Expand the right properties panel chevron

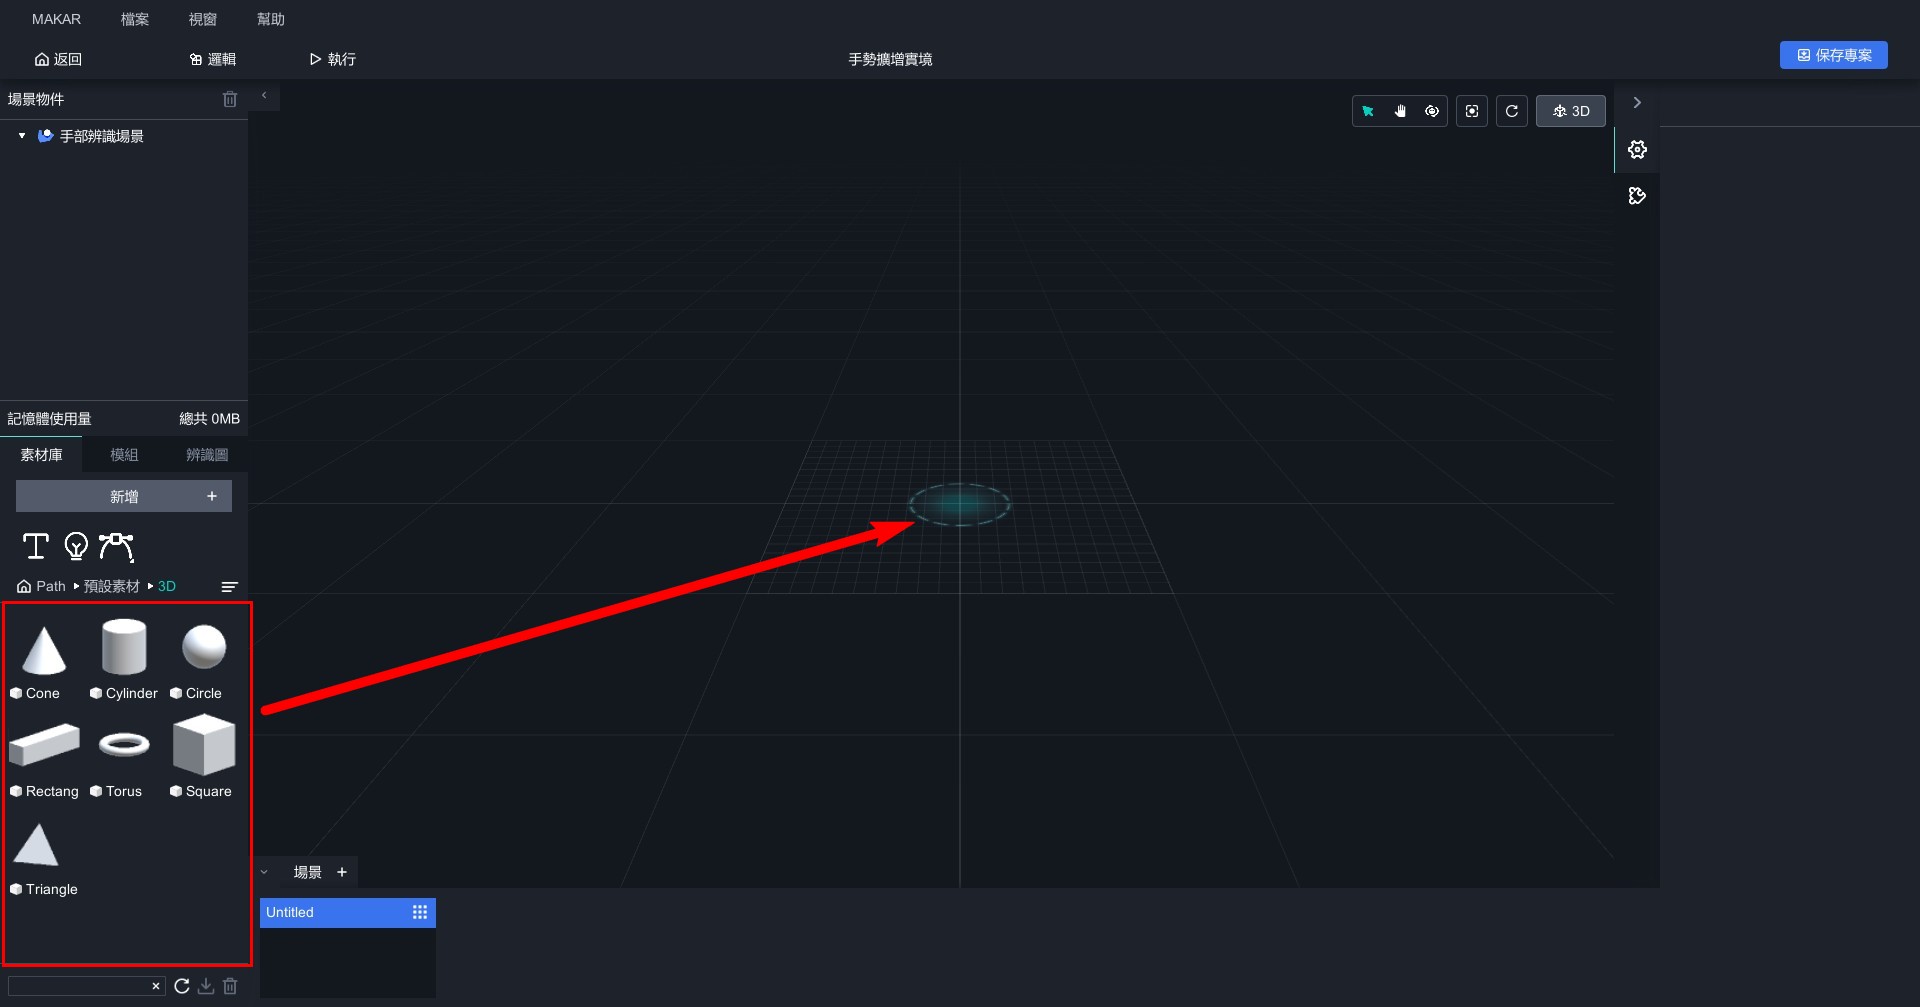[1637, 103]
